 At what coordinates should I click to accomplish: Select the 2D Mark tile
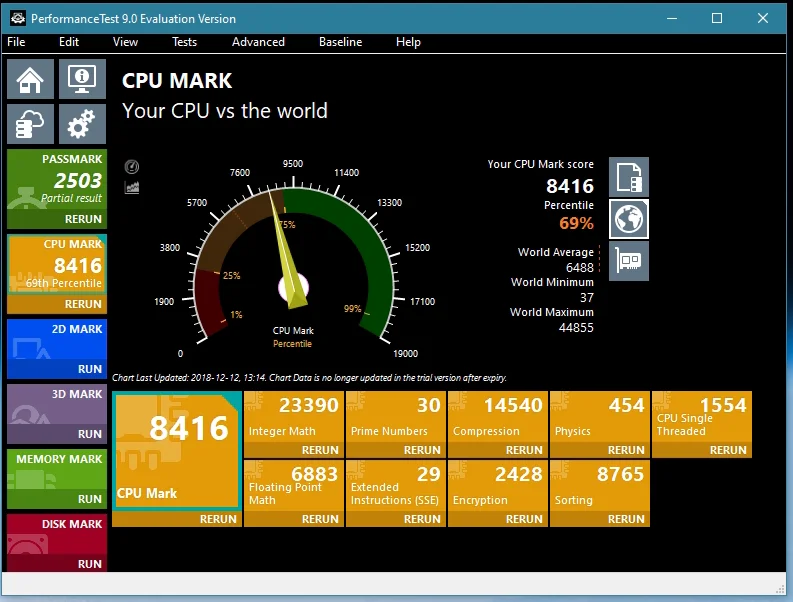coord(57,339)
